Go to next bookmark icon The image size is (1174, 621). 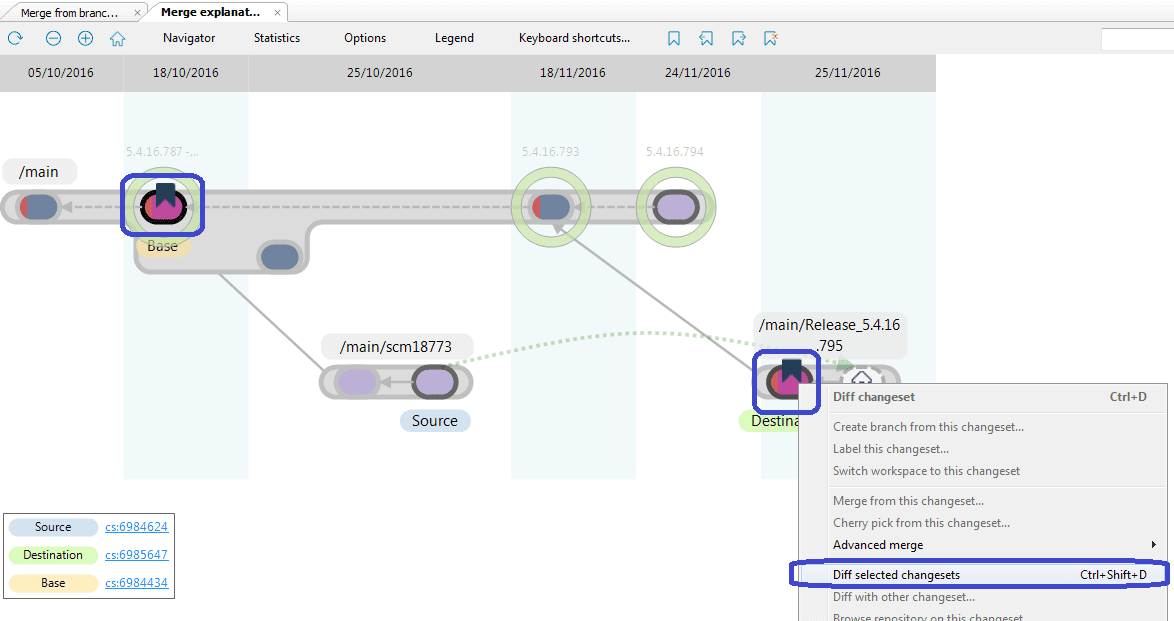[738, 37]
